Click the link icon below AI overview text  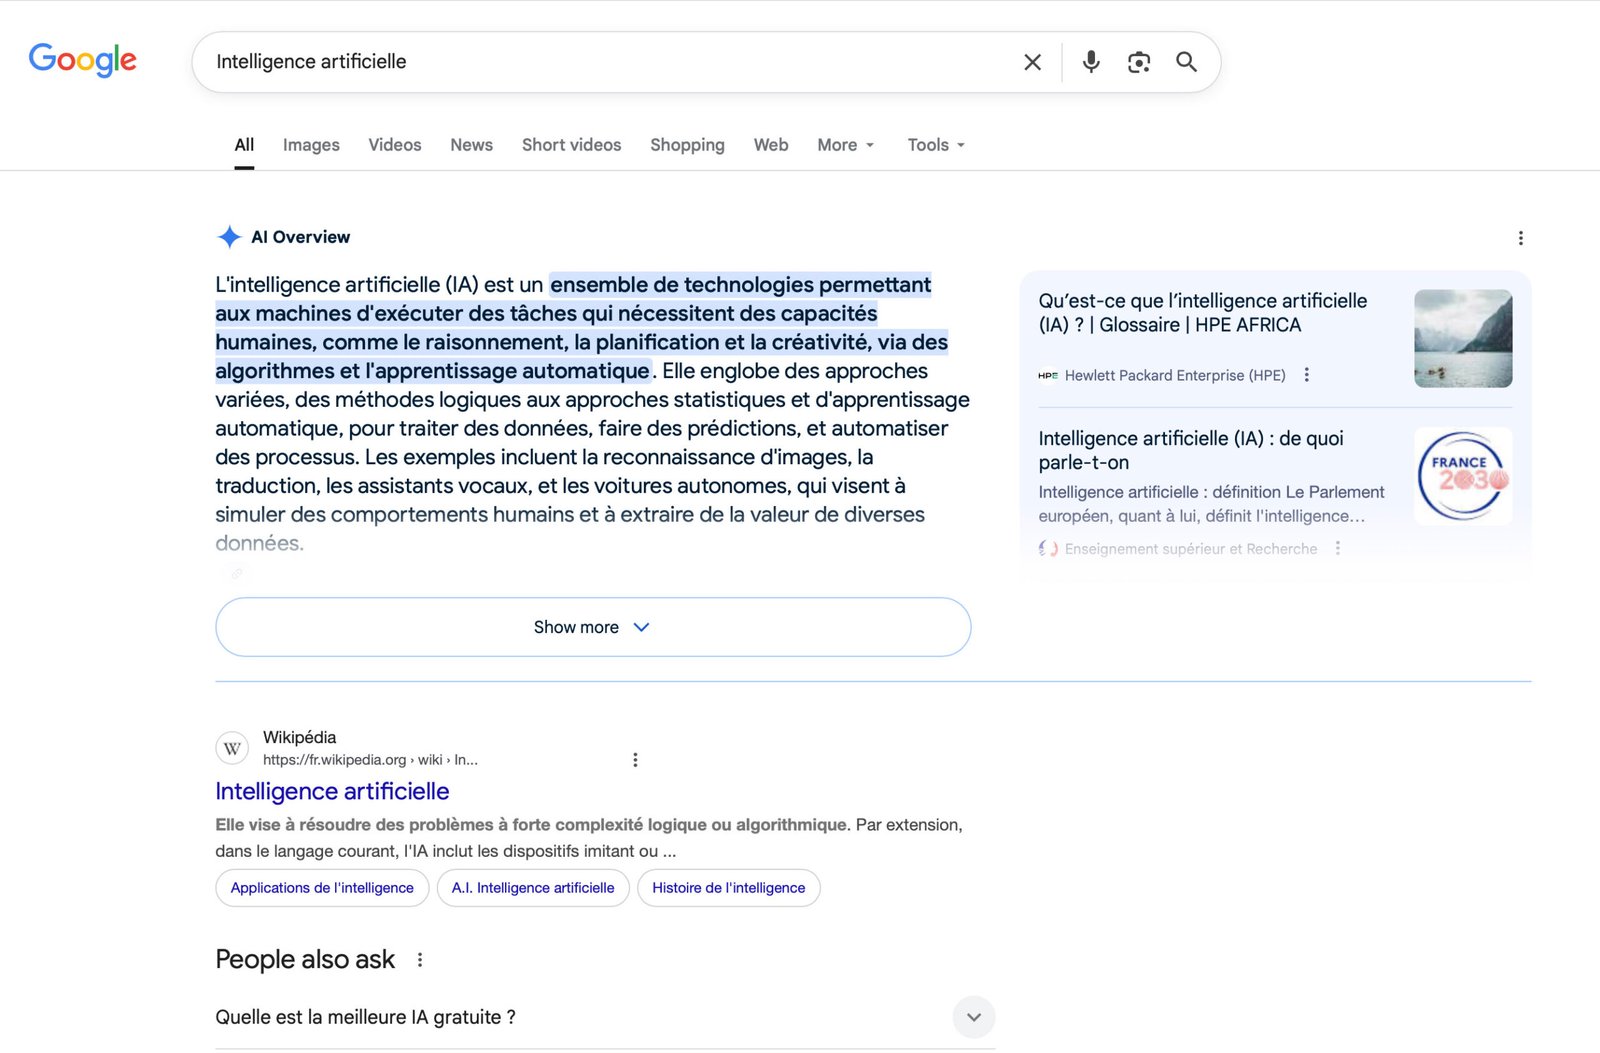[237, 574]
